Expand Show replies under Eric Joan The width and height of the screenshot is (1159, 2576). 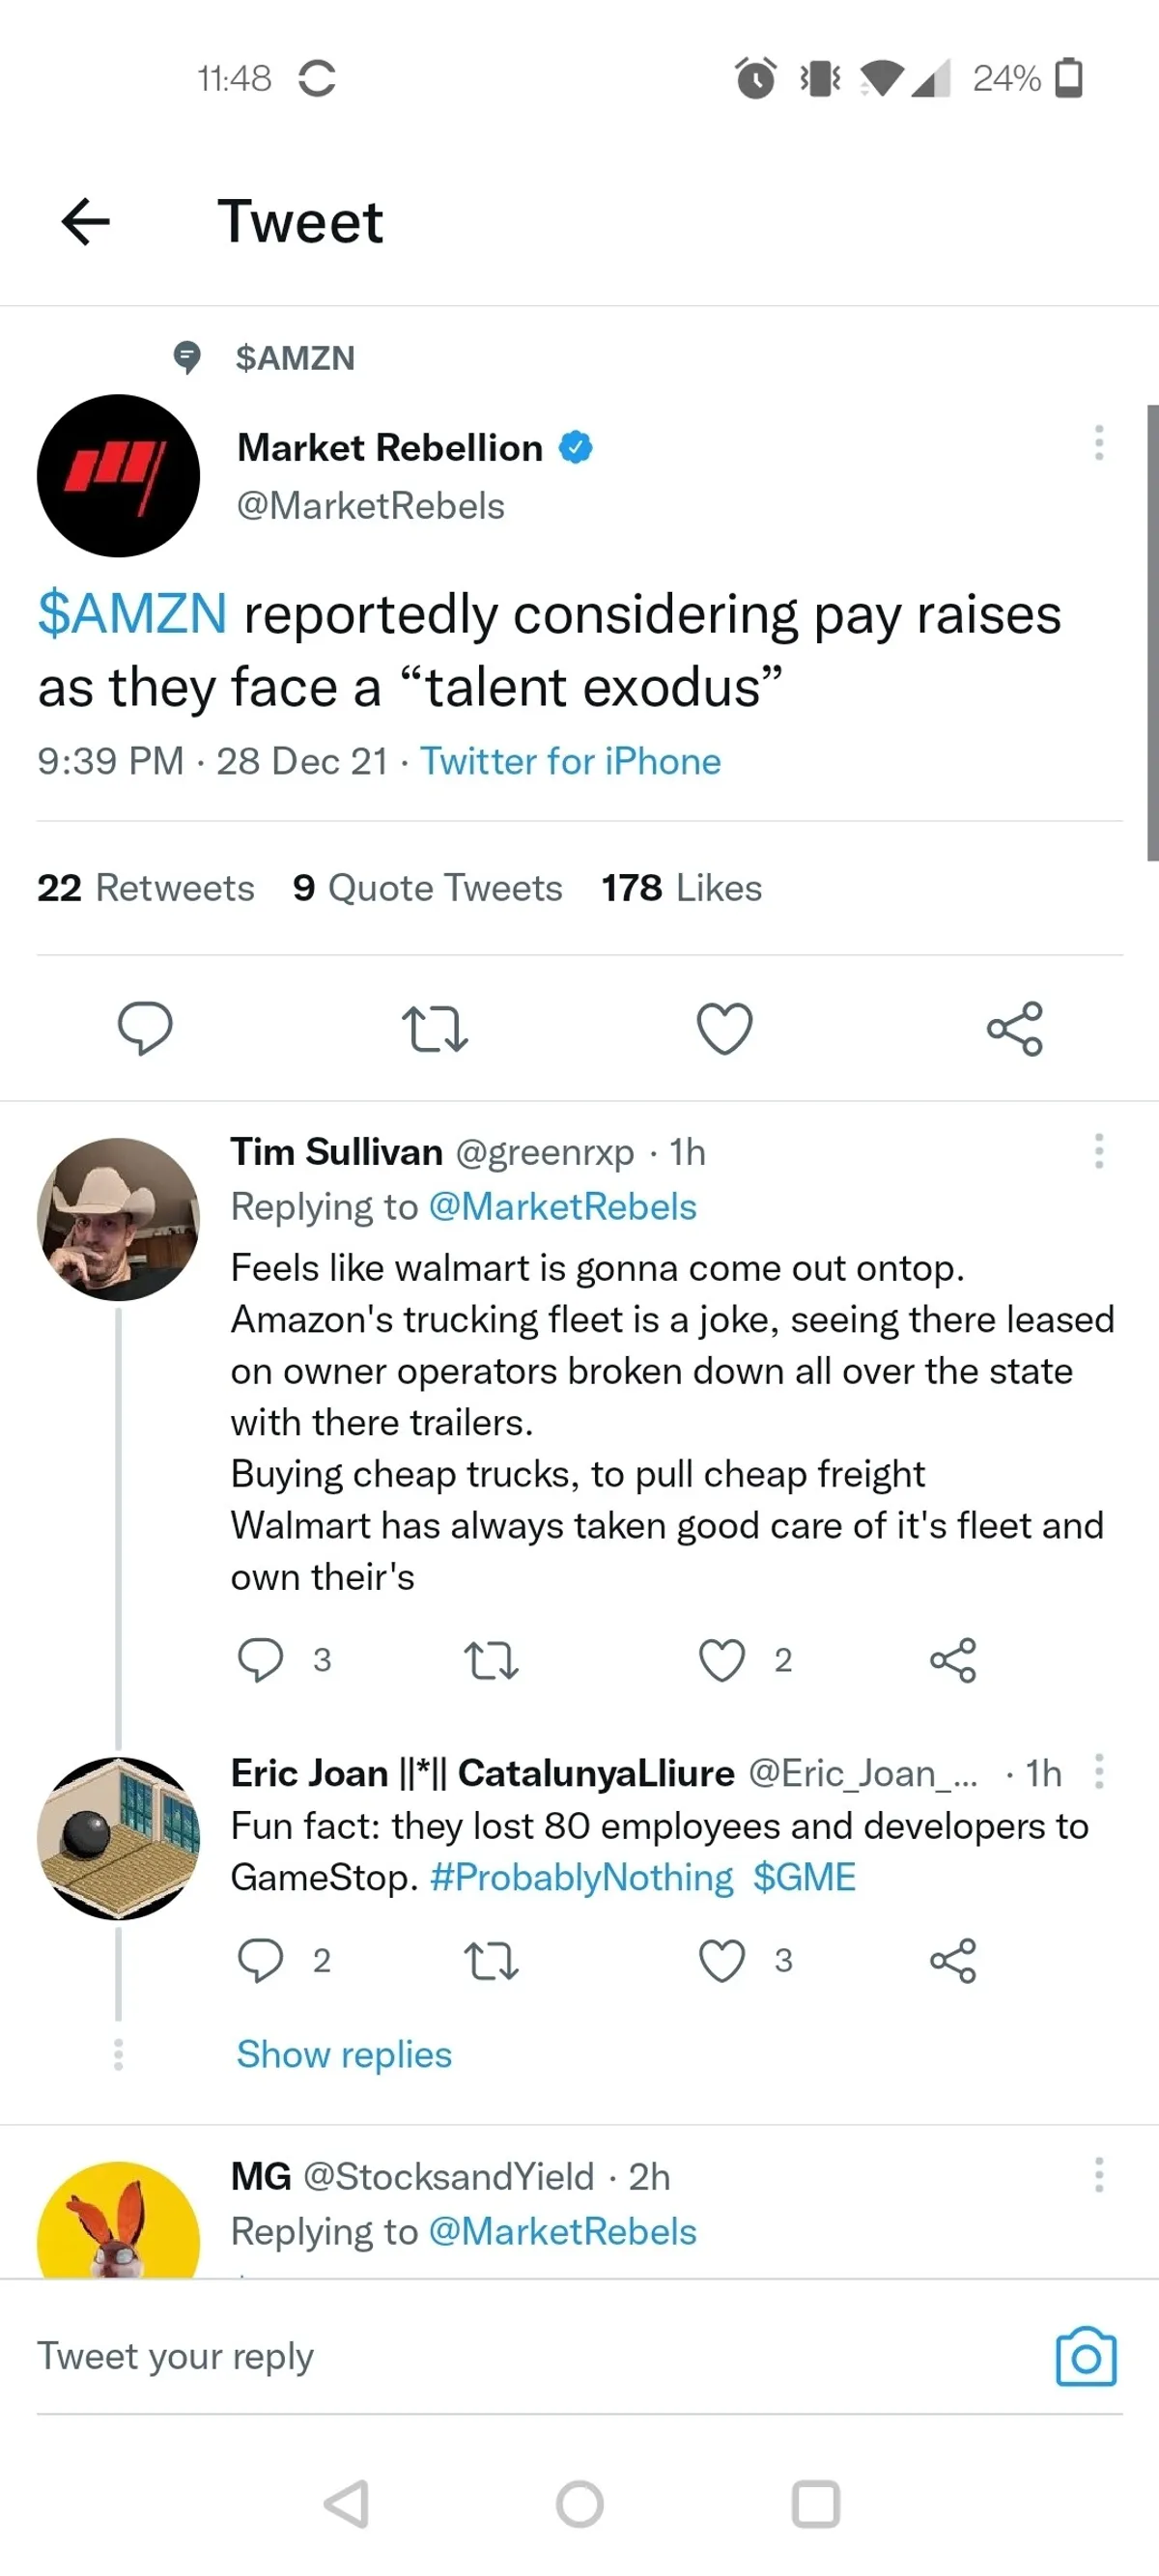pos(344,2054)
